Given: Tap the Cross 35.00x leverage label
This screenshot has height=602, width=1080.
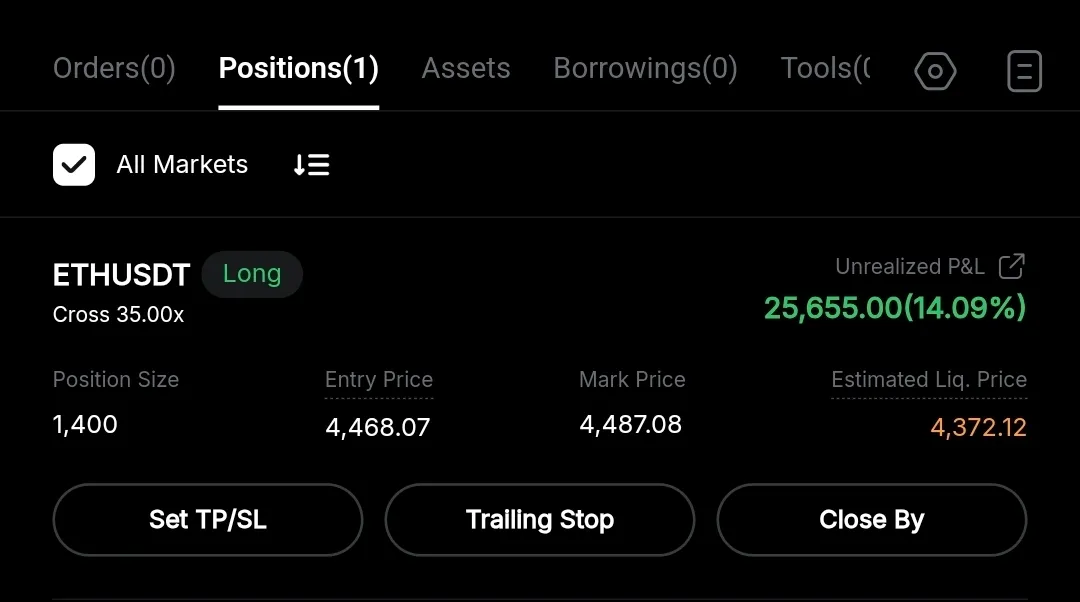Looking at the screenshot, I should point(118,315).
